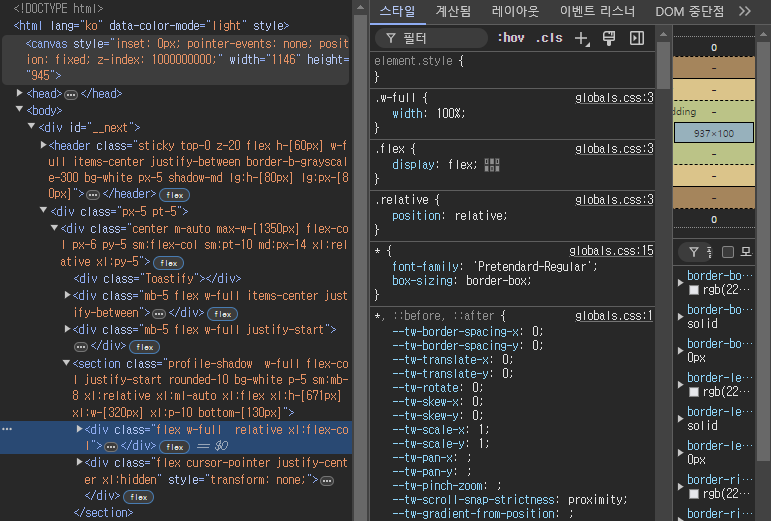
Task: Add a new style rule with plus icon
Action: (x=582, y=38)
